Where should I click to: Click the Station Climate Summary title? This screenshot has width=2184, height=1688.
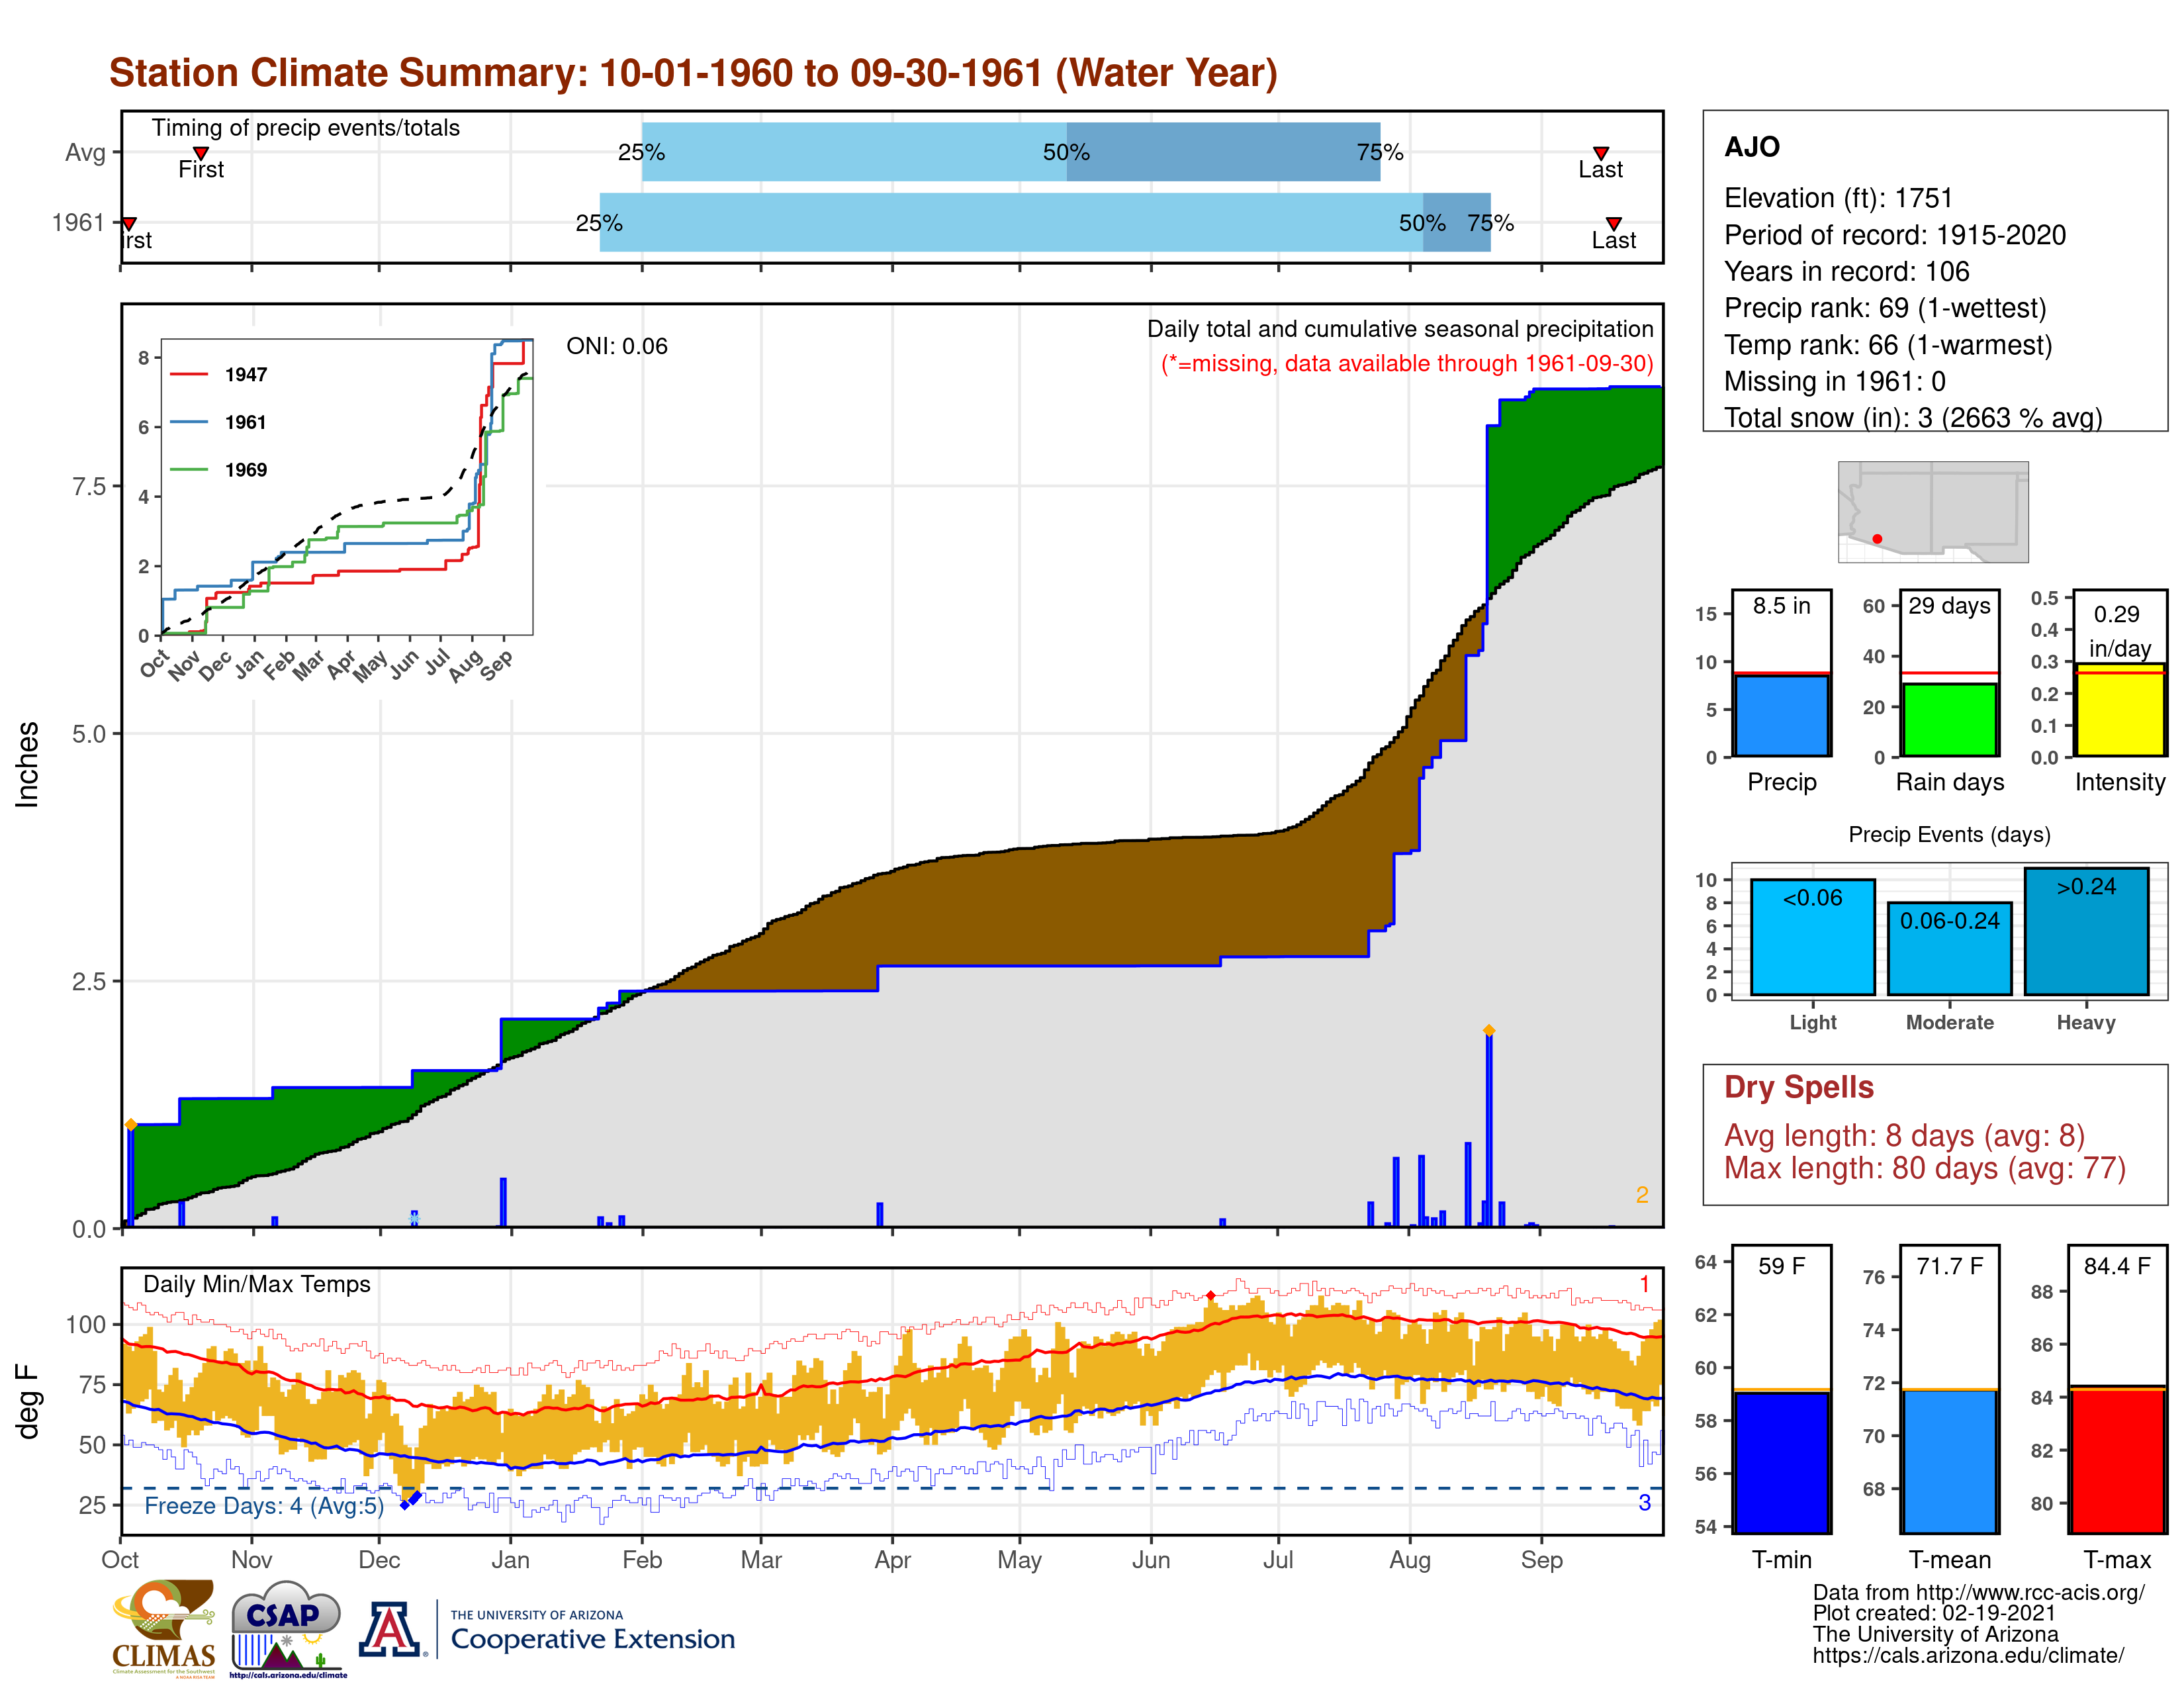pos(693,73)
